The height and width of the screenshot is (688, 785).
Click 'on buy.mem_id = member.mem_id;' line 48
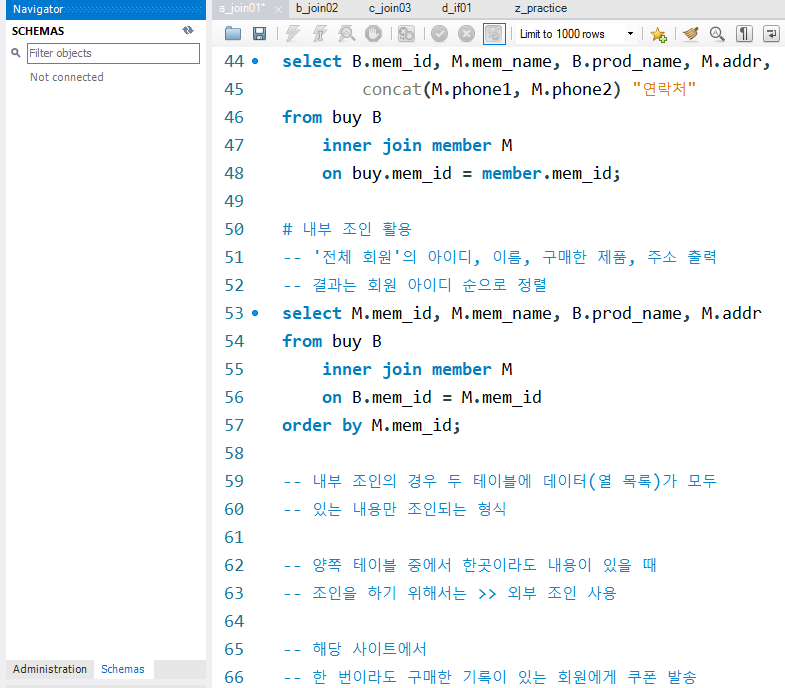(471, 174)
